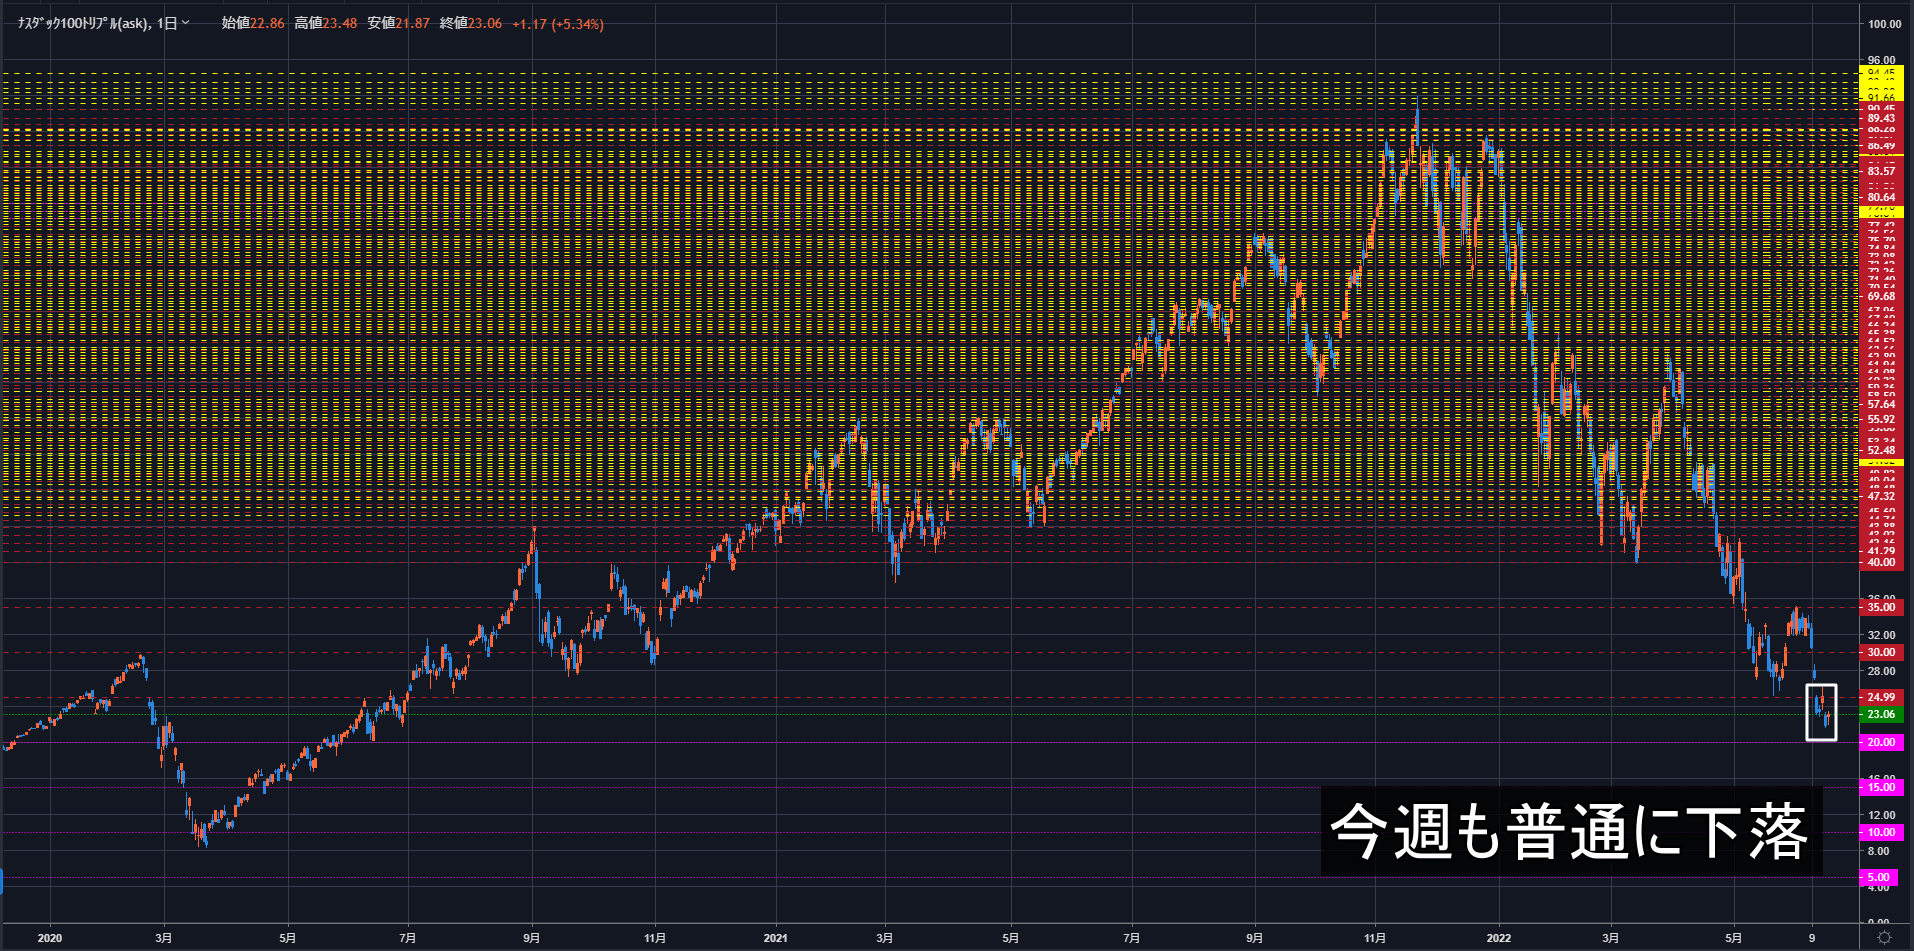The width and height of the screenshot is (1914, 951).
Task: Expand the symbol legend dropdown chevron
Action: coord(185,23)
